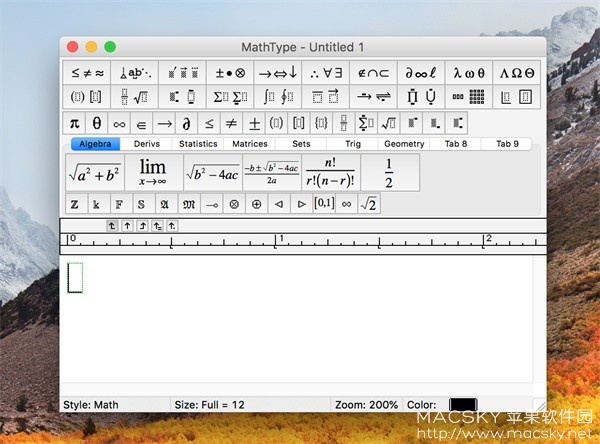Open the spaces and ellipses palette
The height and width of the screenshot is (444, 600).
coord(135,72)
